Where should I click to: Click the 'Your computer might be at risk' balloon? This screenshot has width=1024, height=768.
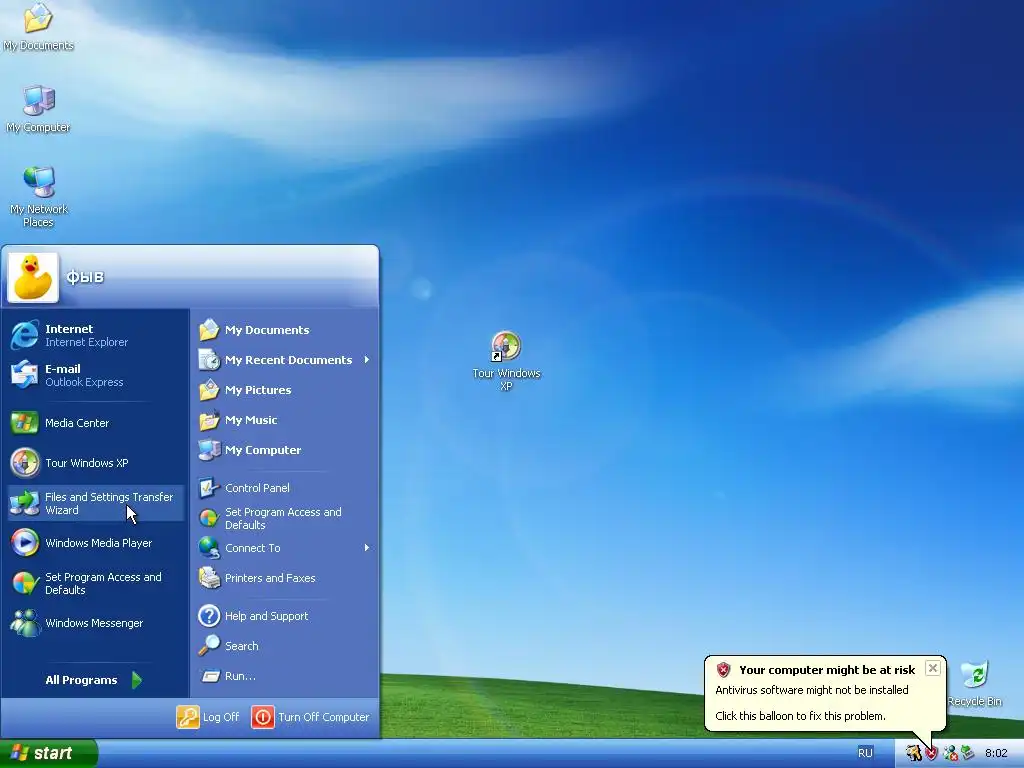point(825,692)
